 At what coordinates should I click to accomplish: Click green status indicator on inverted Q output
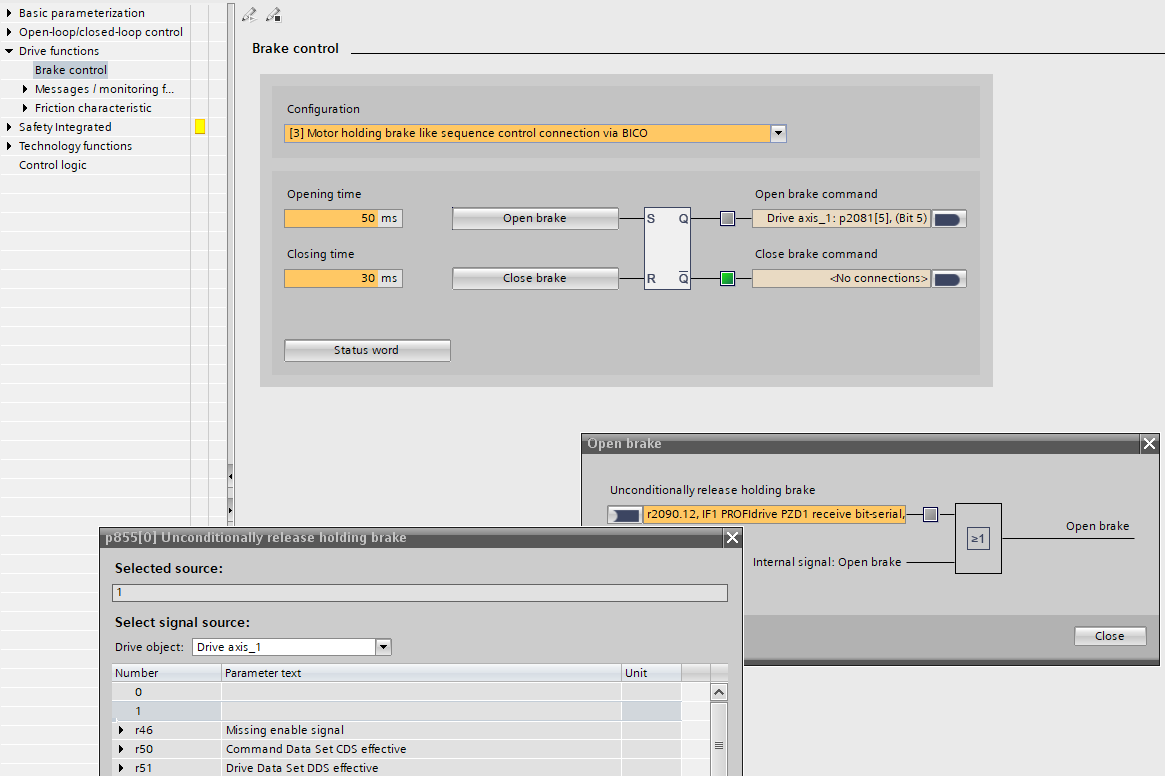click(x=727, y=278)
